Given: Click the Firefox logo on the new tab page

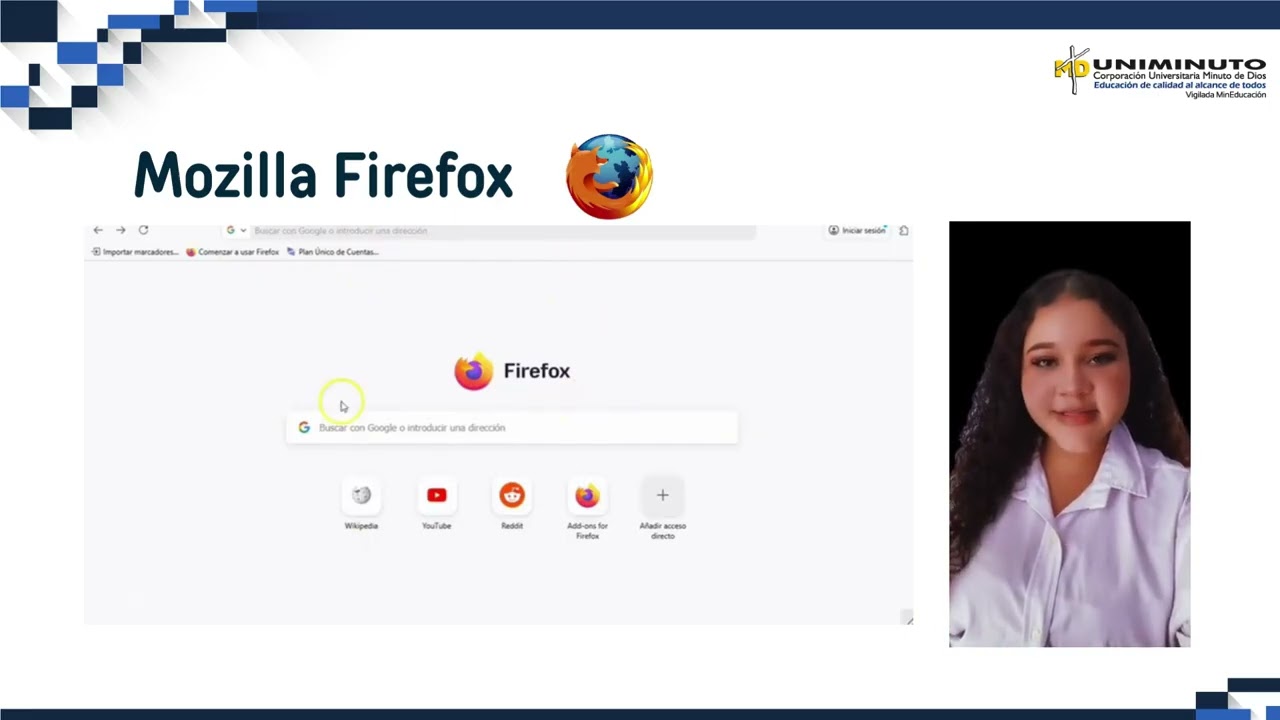Looking at the screenshot, I should 473,371.
